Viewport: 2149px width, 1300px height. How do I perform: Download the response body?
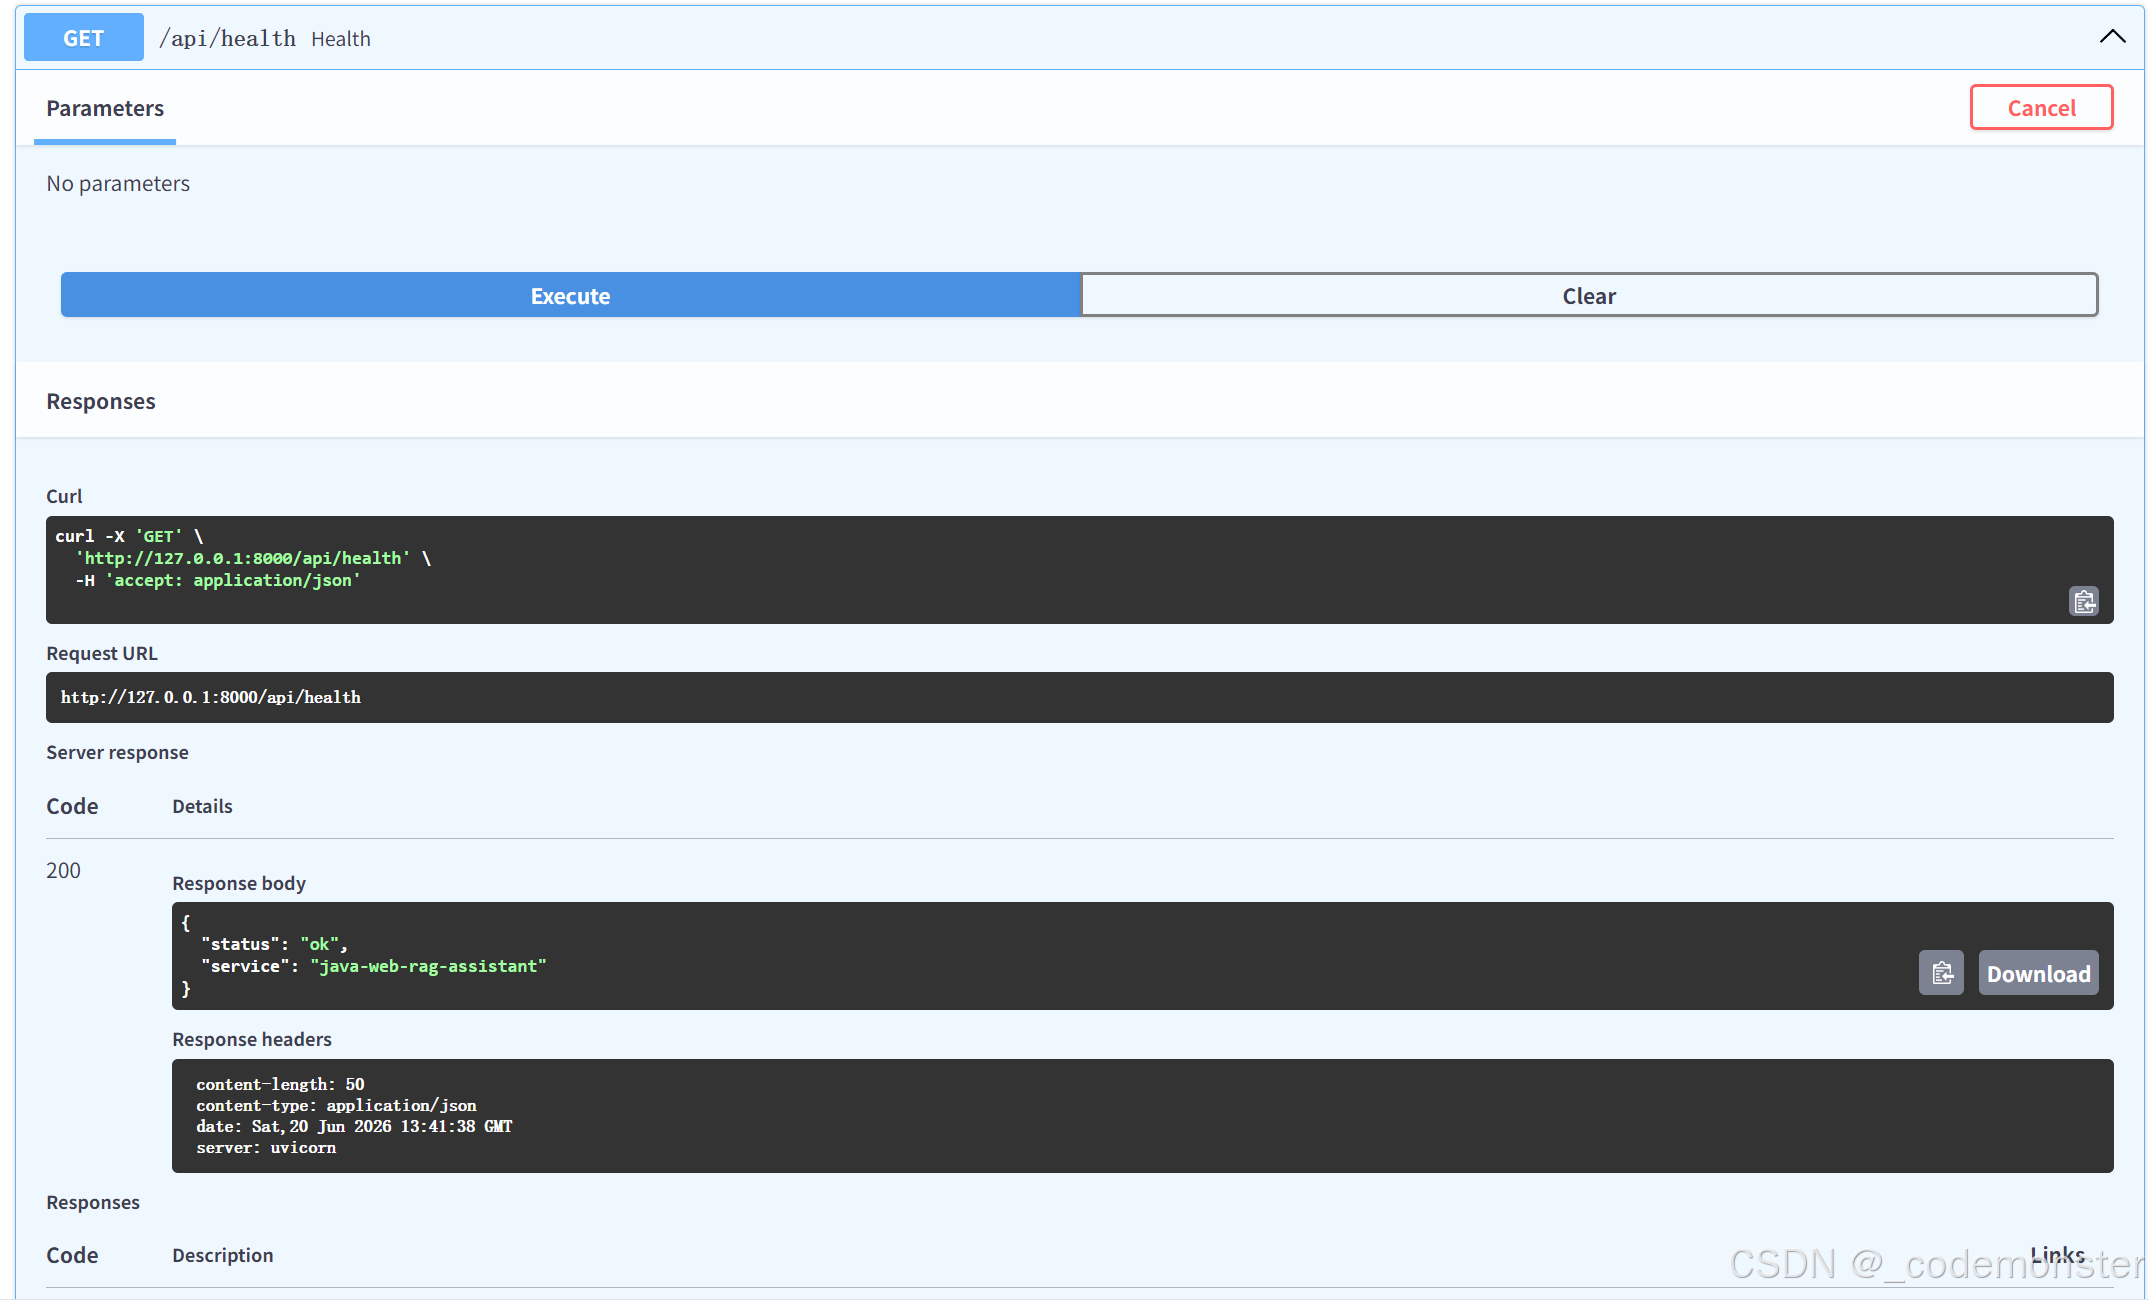pyautogui.click(x=2038, y=973)
